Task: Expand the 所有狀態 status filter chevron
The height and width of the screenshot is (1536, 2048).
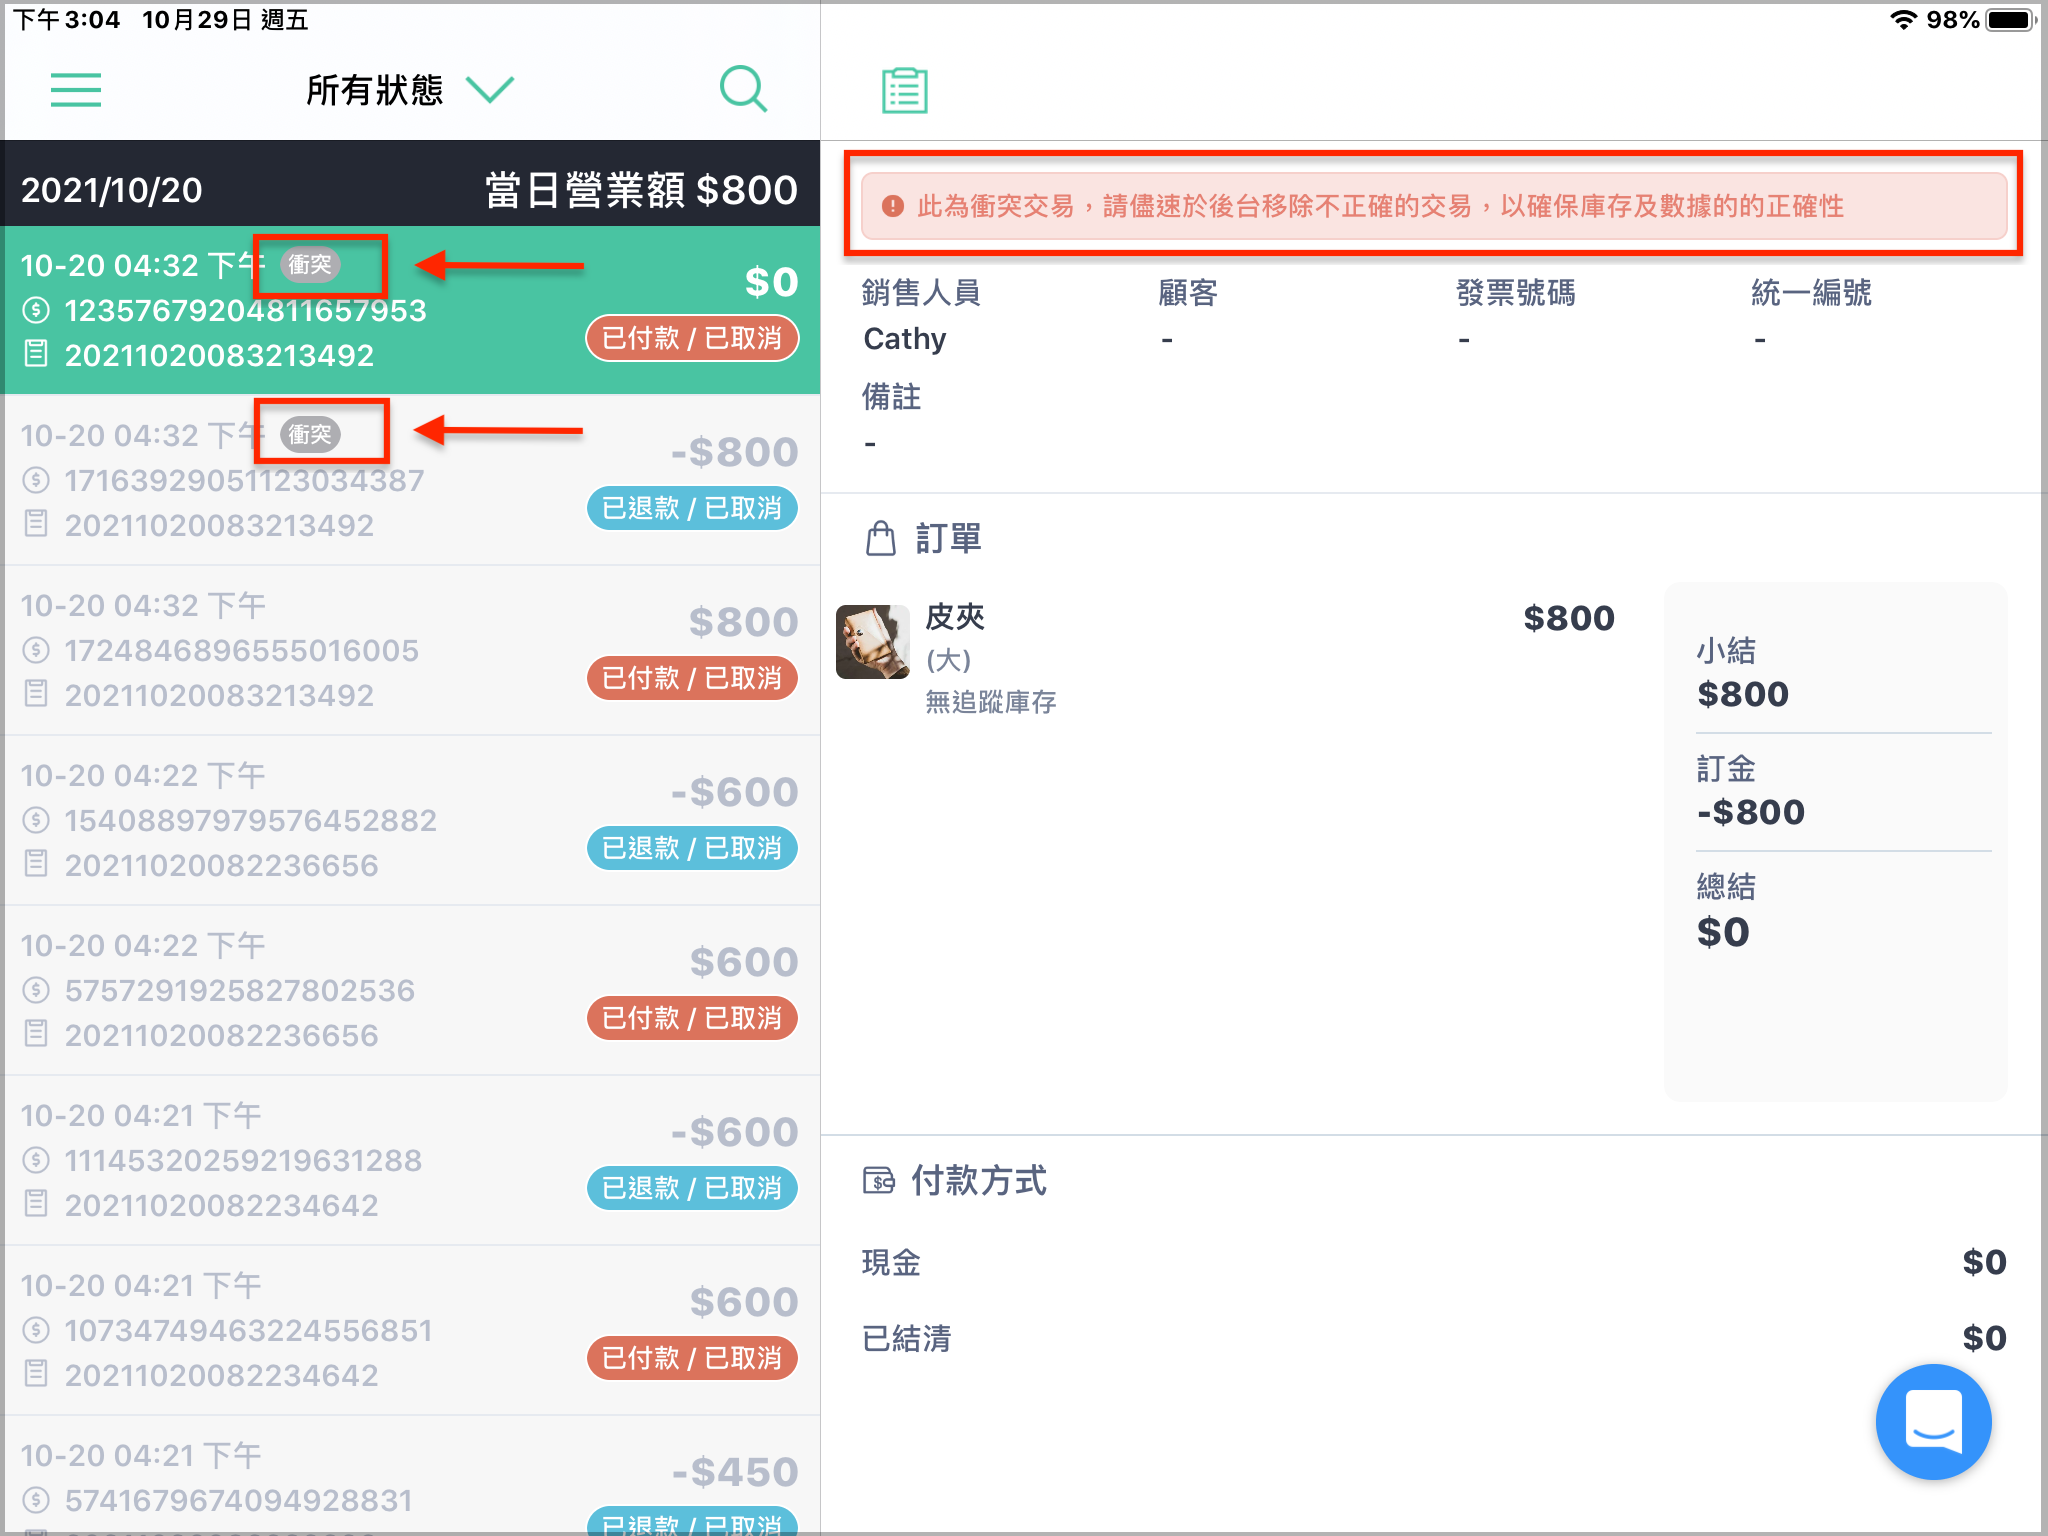Action: click(490, 90)
